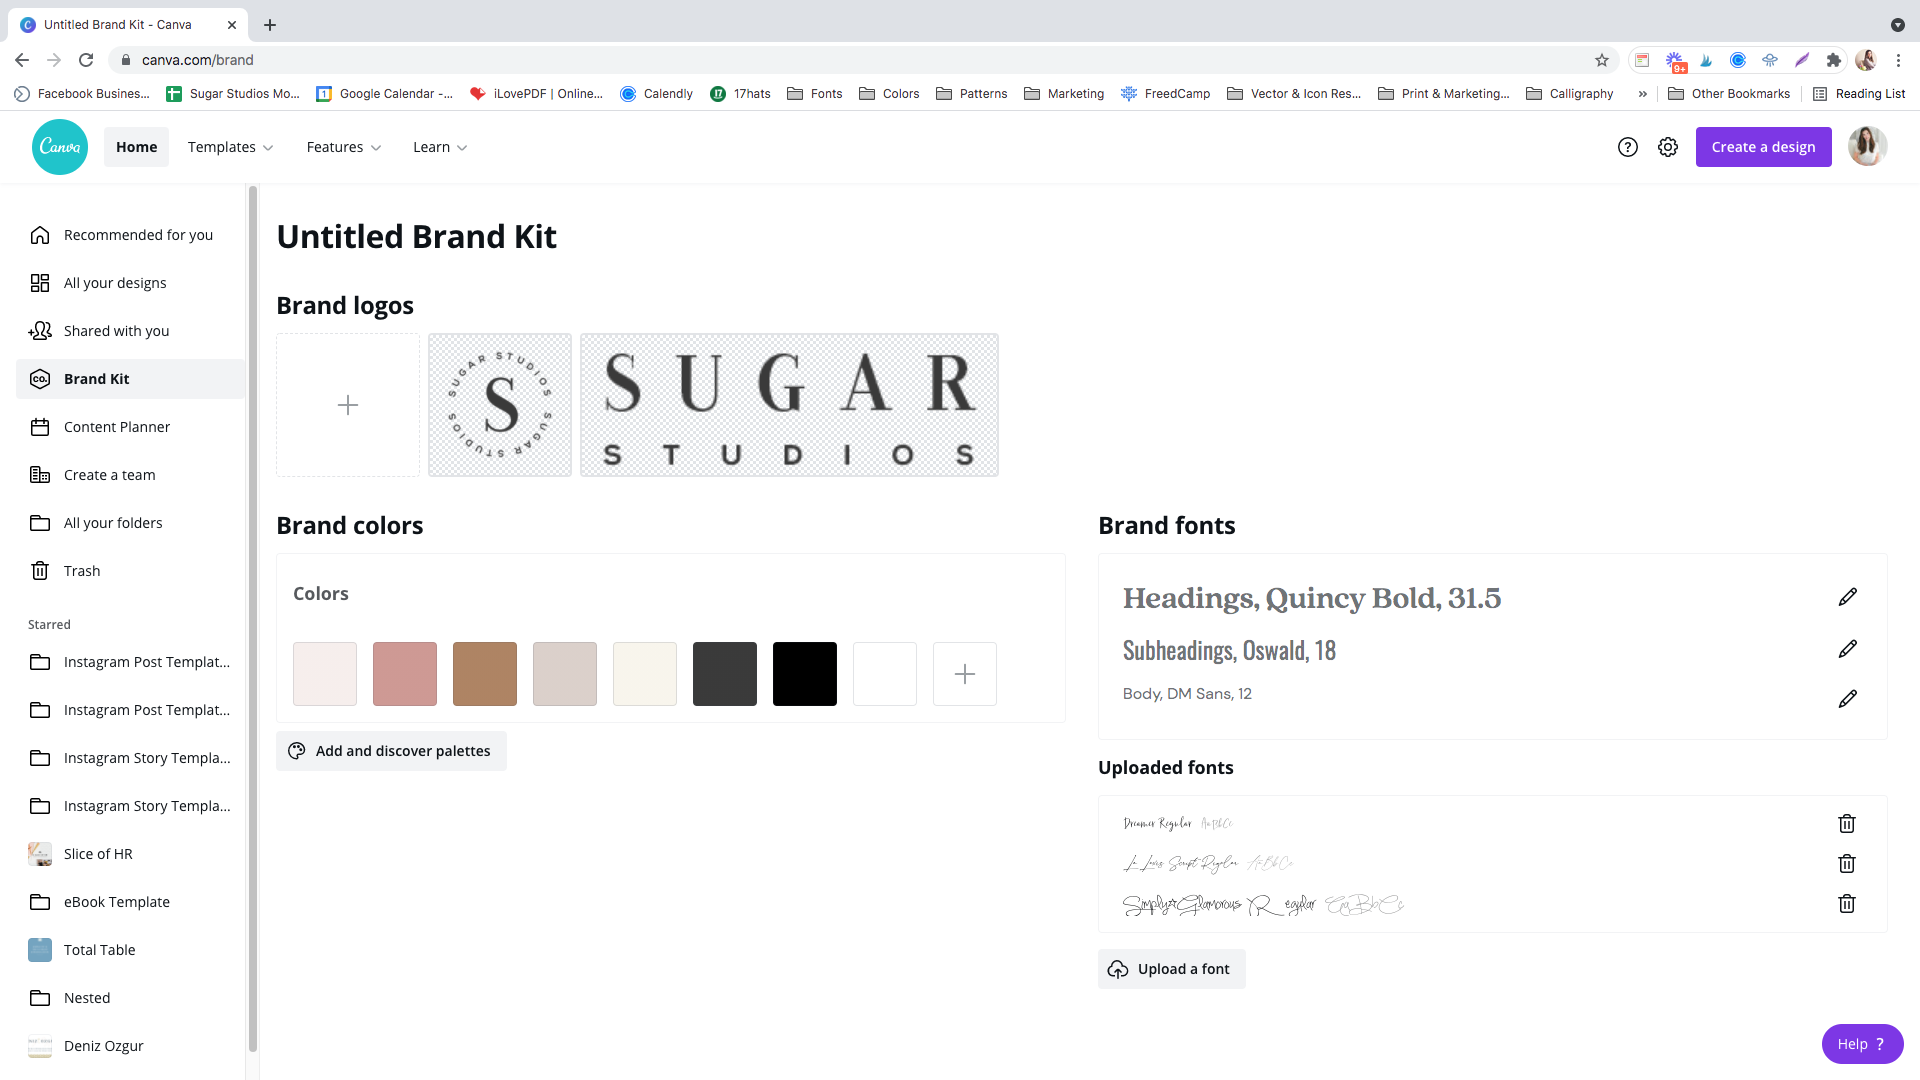Click the Brand Kit sidebar icon

[40, 378]
